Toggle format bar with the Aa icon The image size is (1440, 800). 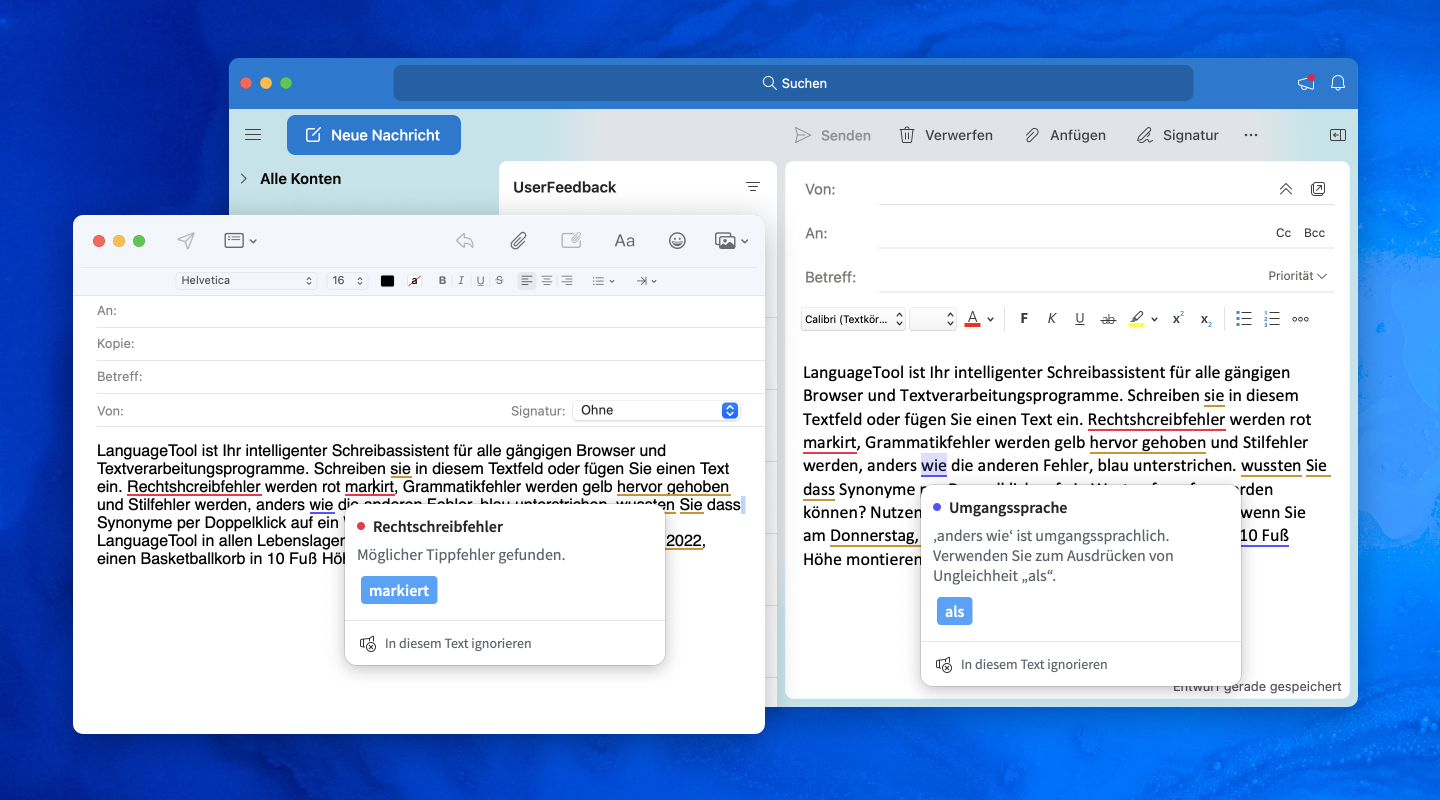click(625, 240)
